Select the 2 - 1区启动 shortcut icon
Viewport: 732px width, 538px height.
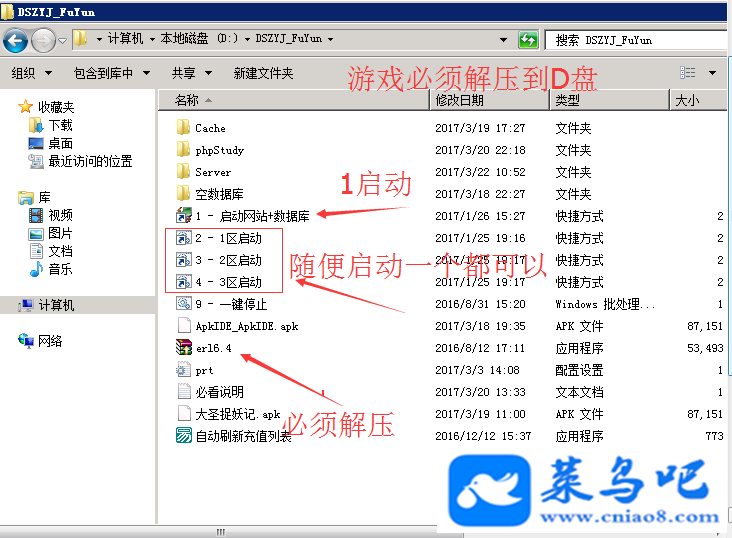[184, 238]
